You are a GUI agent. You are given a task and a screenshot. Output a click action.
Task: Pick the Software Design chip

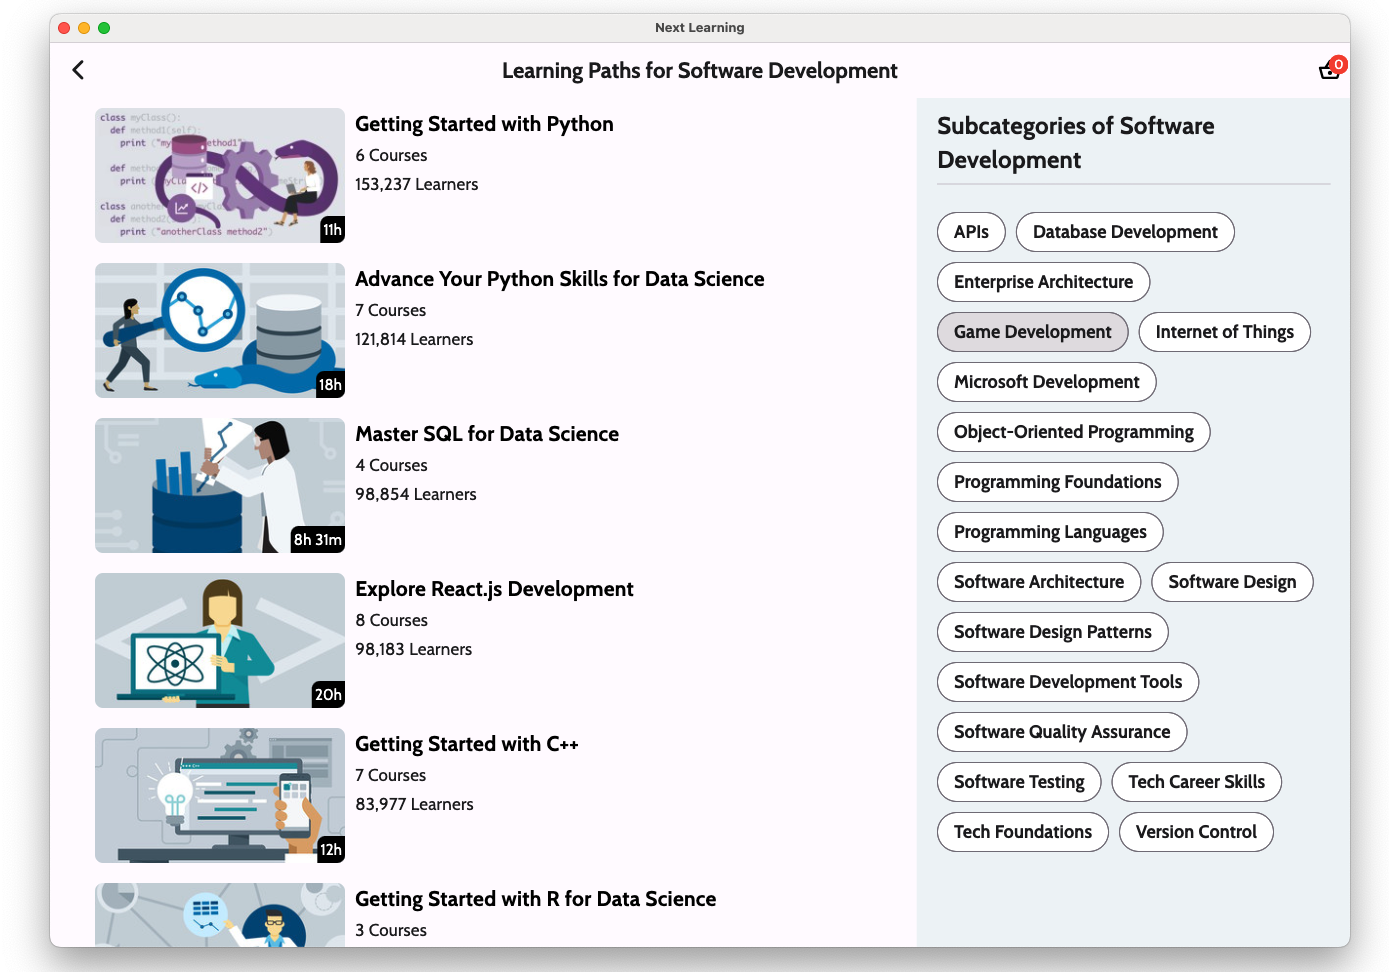[1232, 582]
